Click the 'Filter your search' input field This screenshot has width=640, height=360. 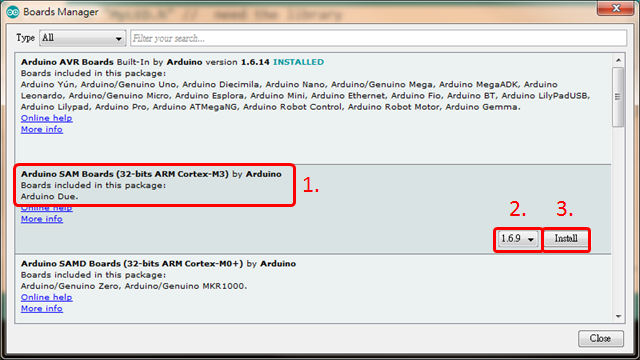[378, 38]
